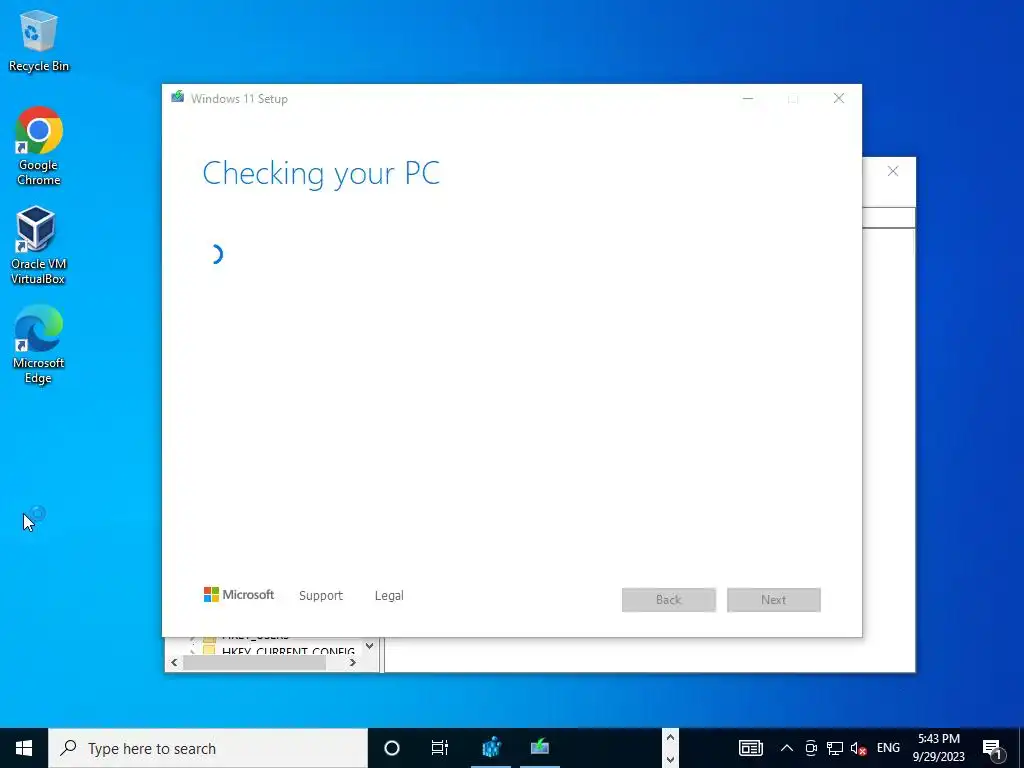The image size is (1024, 768).
Task: Select HKEY_CURRENT_CONFIG in Registry Editor
Action: (288, 650)
